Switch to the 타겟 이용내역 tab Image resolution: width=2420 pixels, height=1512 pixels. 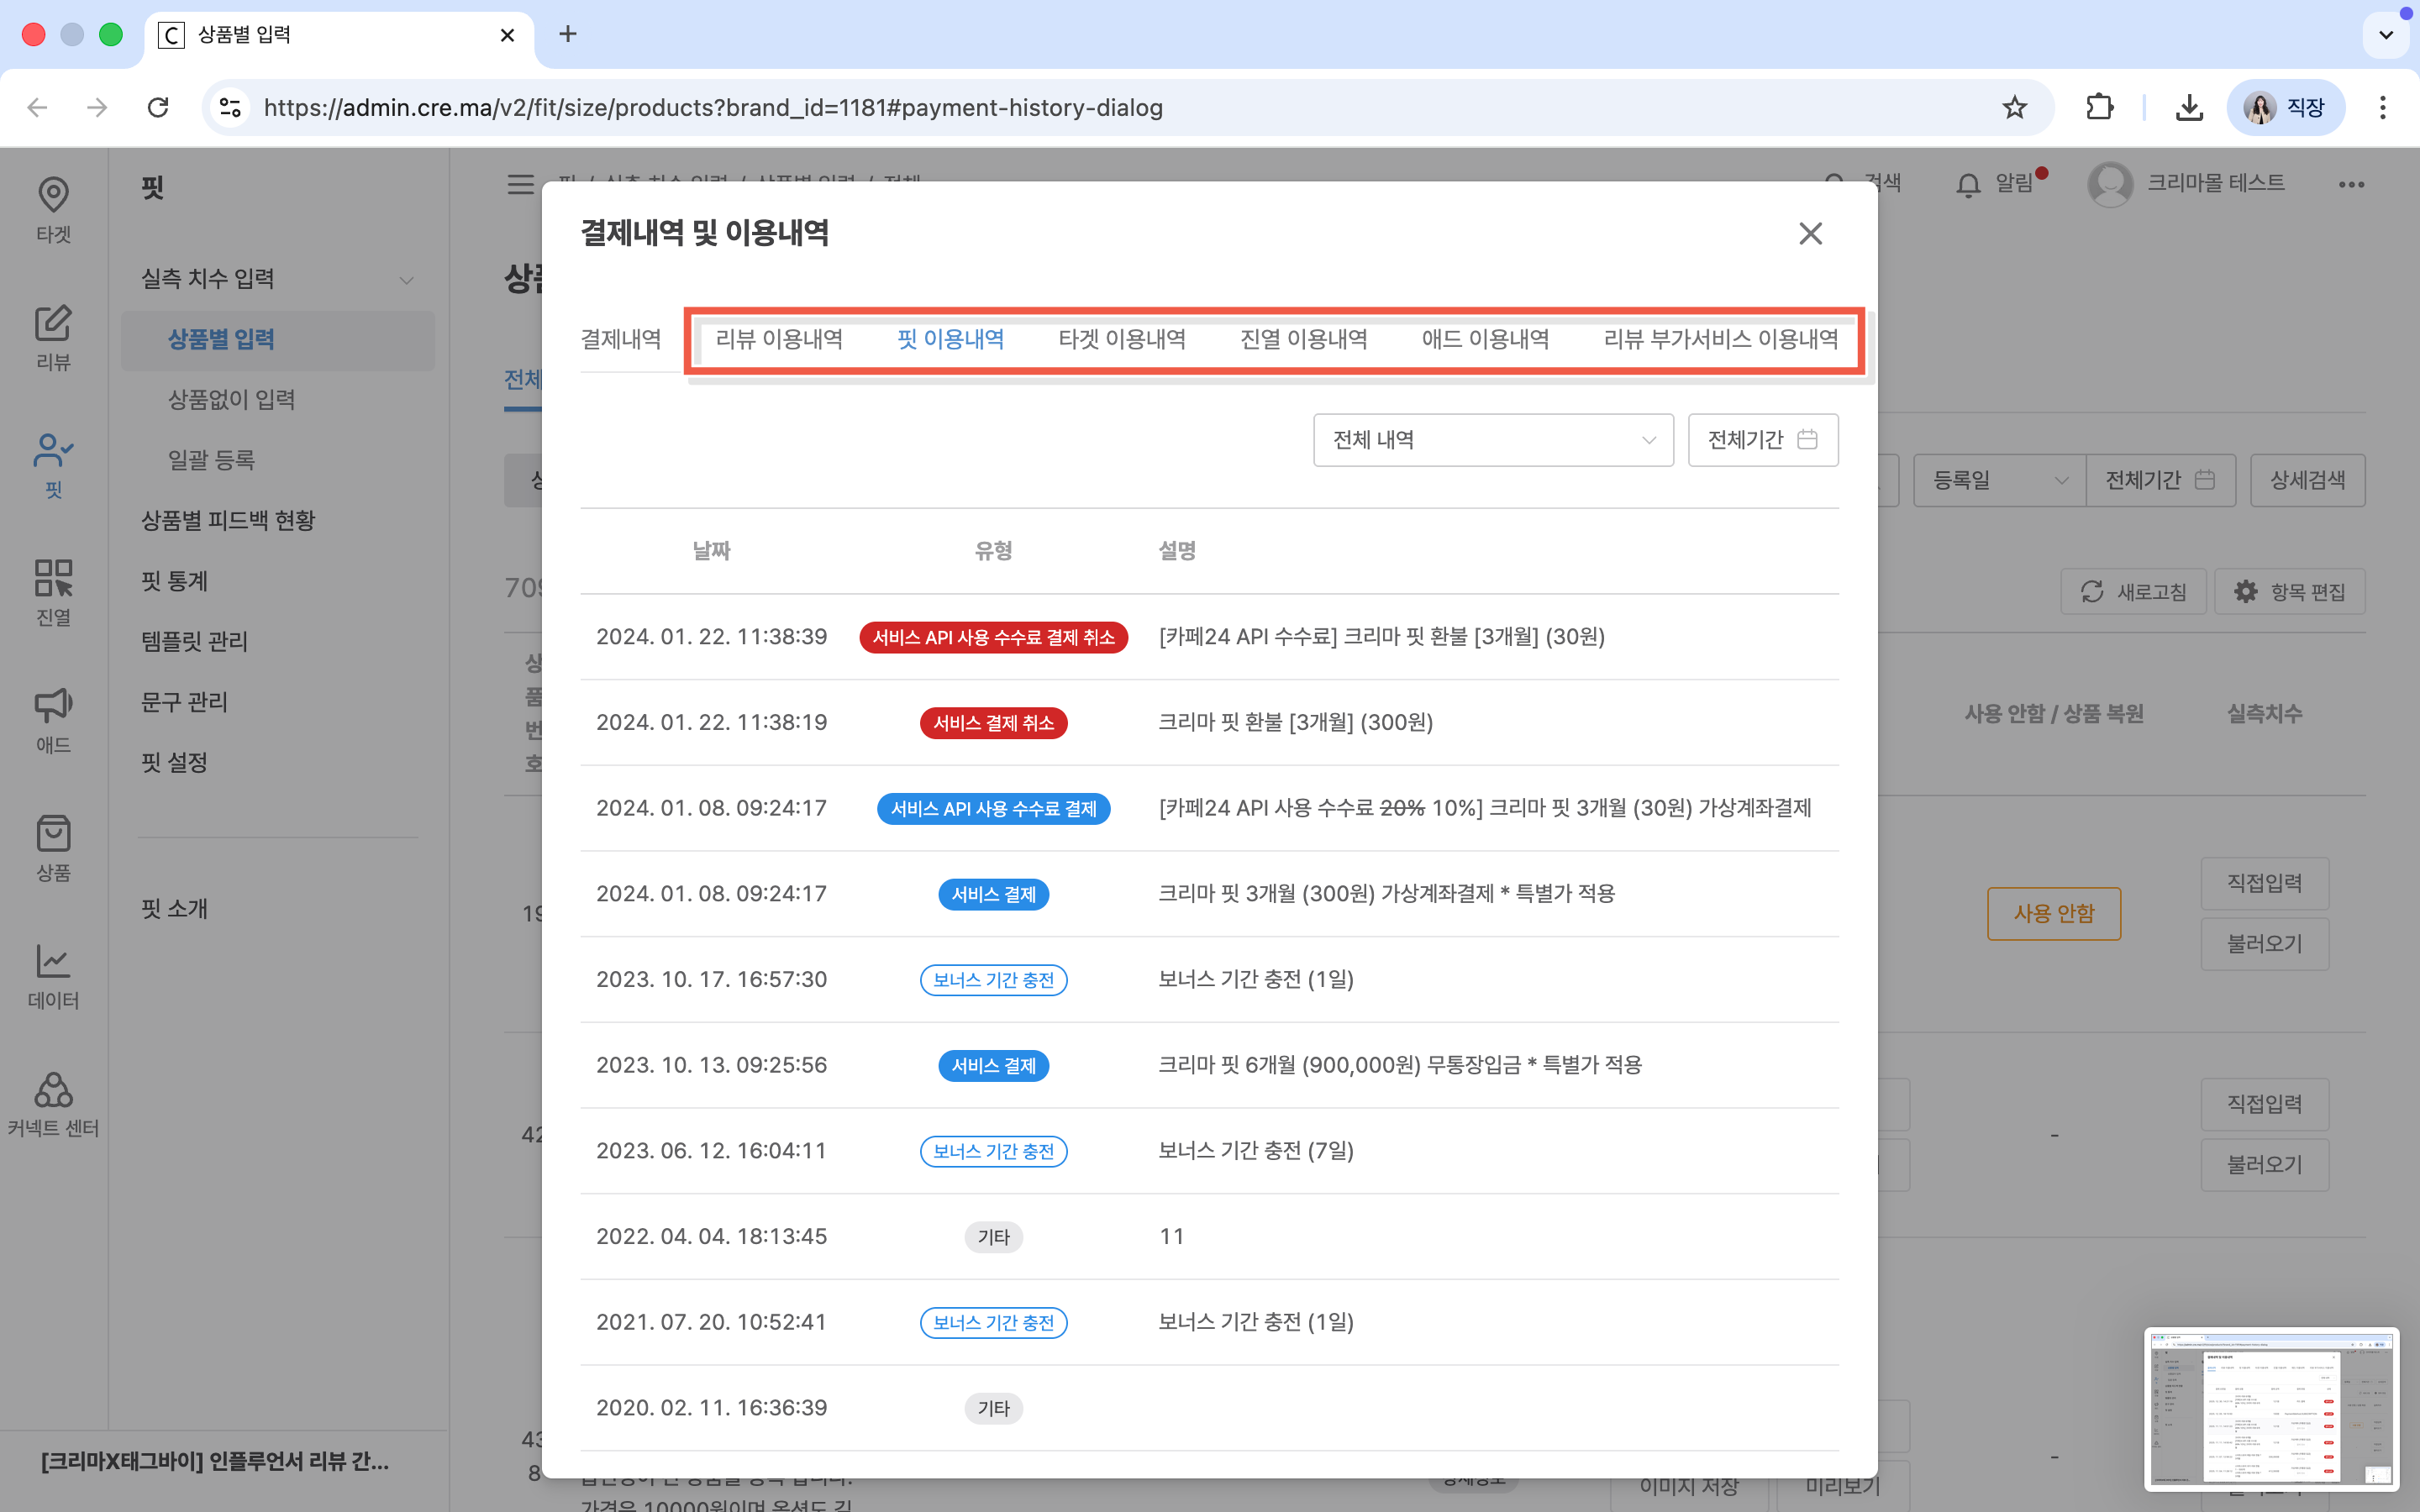tap(1122, 338)
